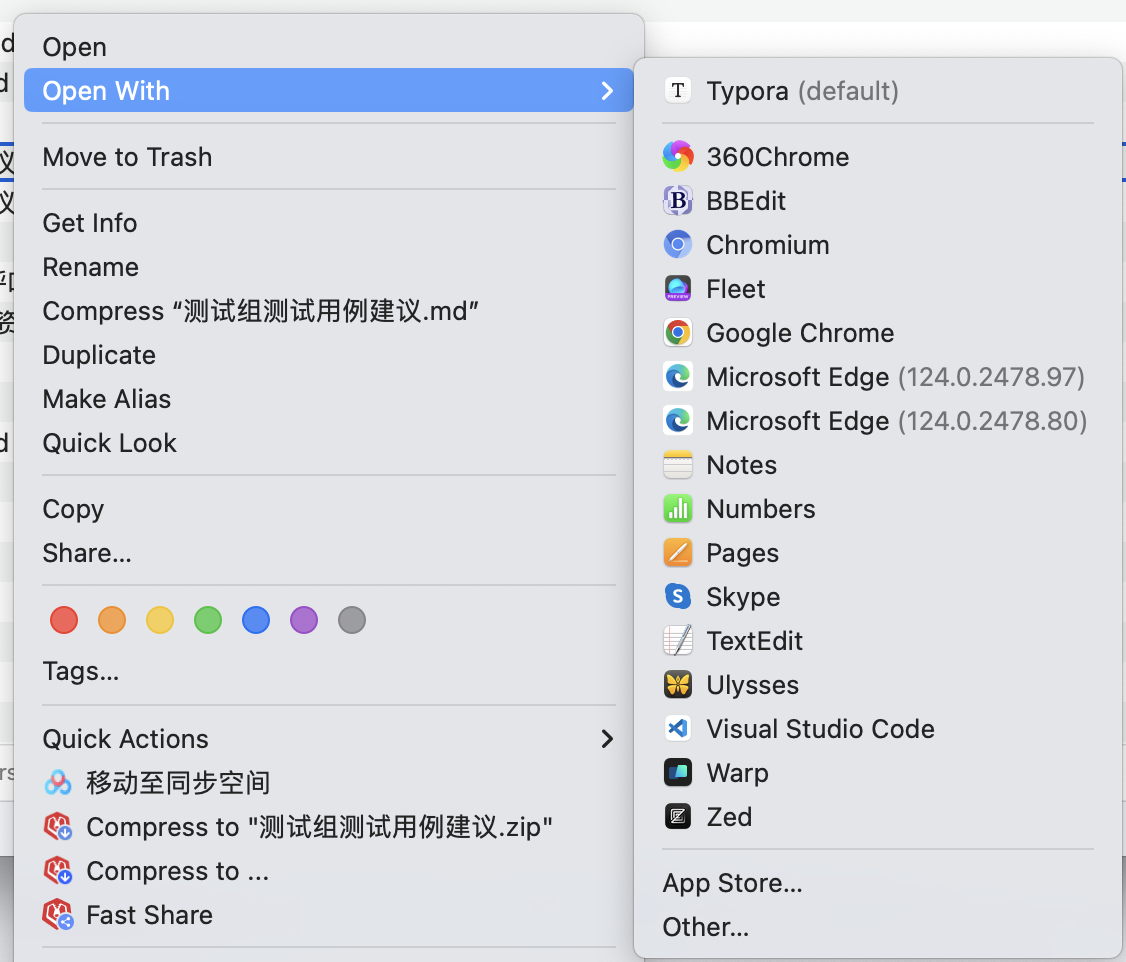Choose Other... application

point(705,927)
